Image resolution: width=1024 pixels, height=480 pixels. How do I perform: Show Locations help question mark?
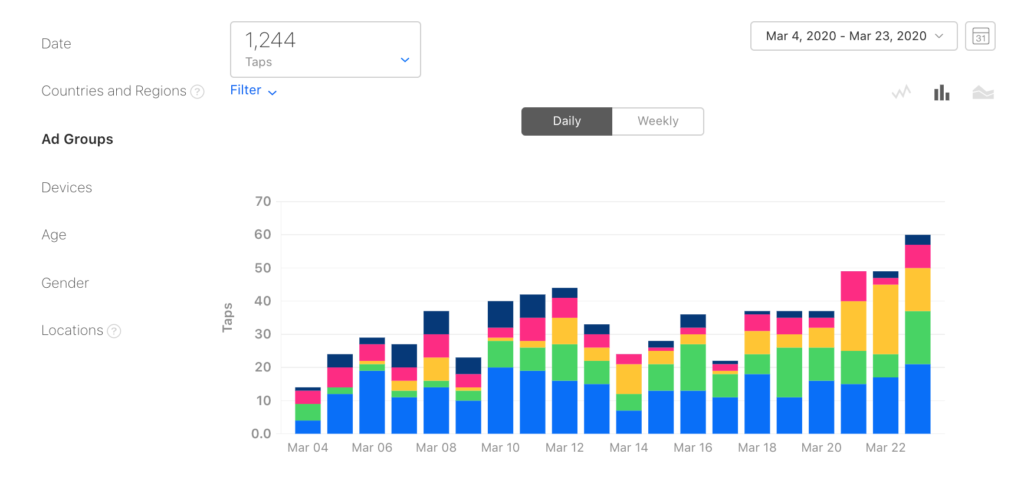tap(114, 331)
